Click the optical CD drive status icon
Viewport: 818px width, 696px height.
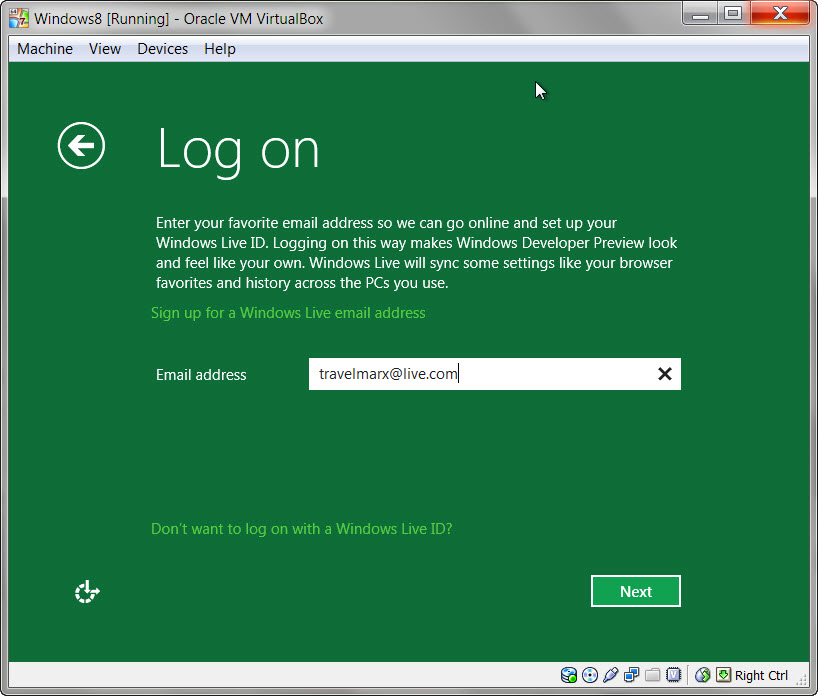coord(590,675)
